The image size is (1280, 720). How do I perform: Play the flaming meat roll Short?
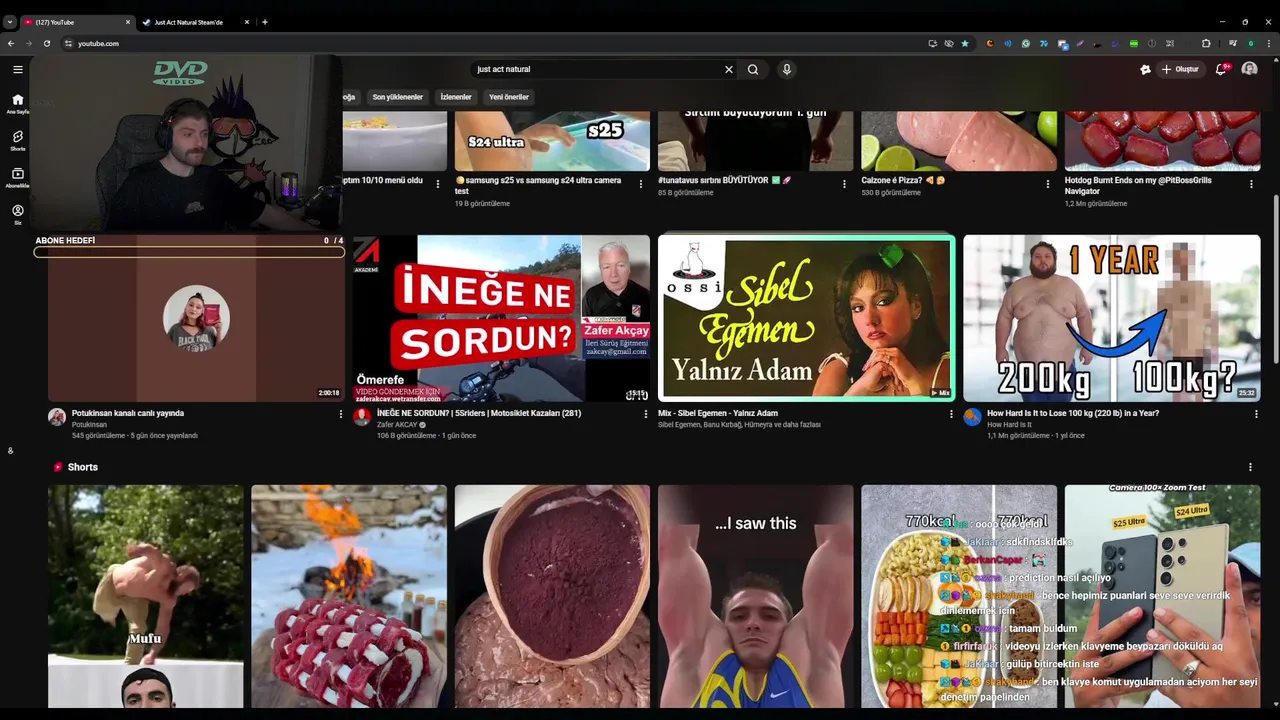tap(349, 597)
